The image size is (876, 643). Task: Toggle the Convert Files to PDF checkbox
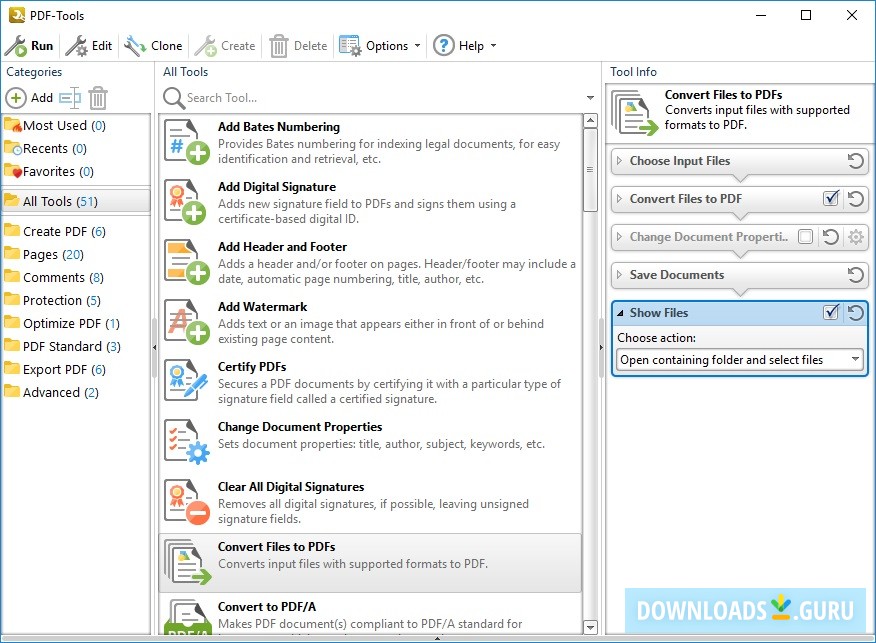click(831, 198)
